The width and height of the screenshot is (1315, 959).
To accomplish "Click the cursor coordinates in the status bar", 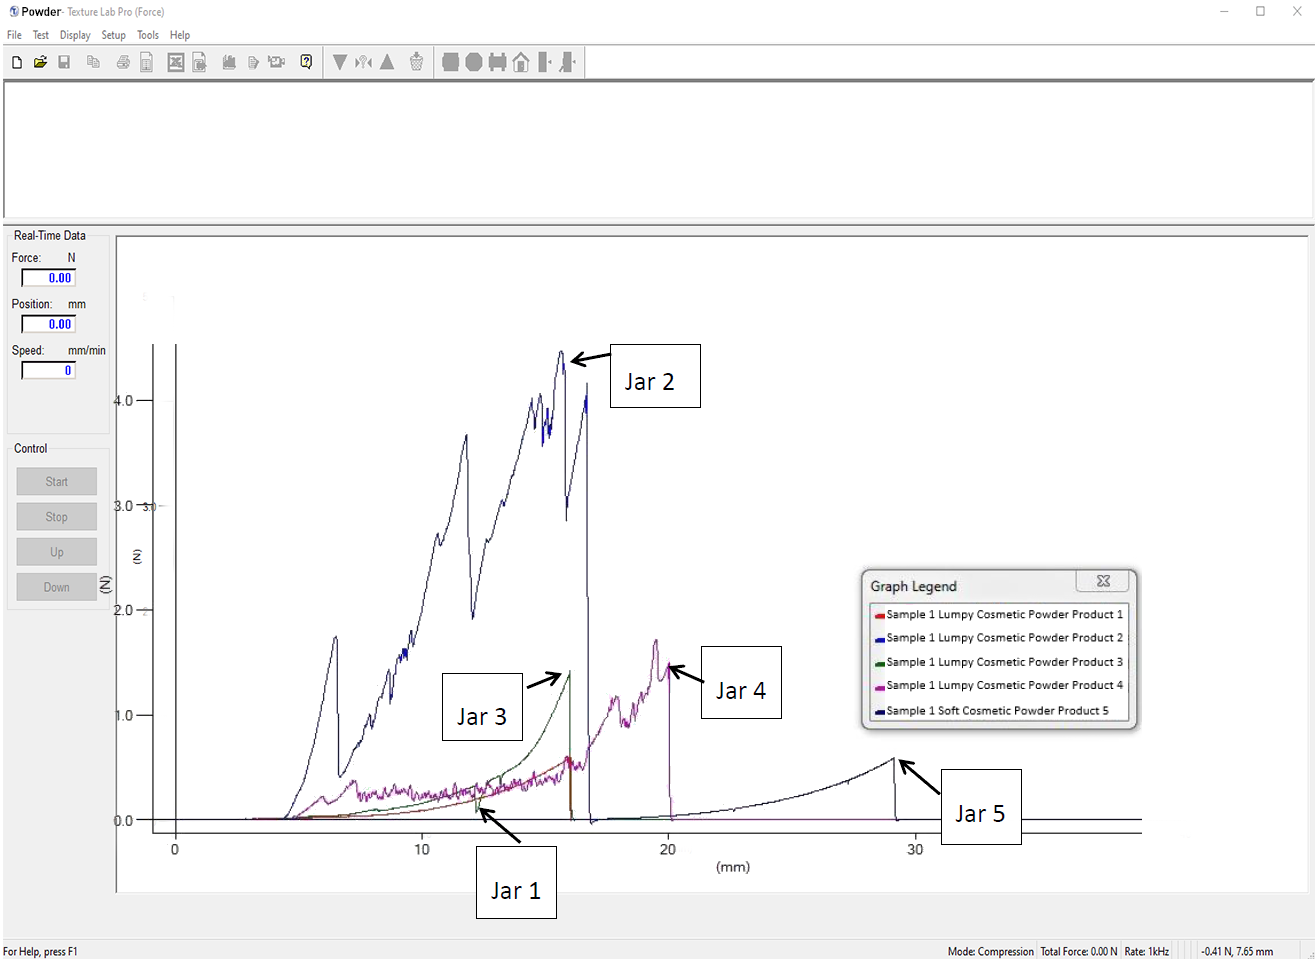I will [x=1237, y=951].
